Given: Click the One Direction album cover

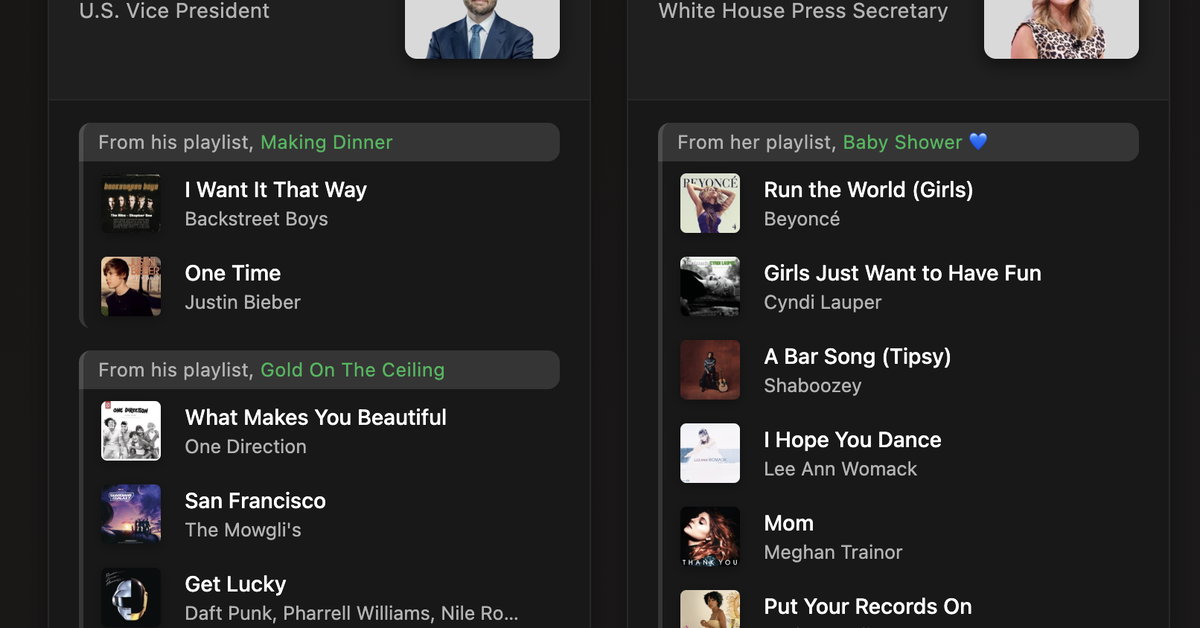Looking at the screenshot, I should pyautogui.click(x=130, y=430).
